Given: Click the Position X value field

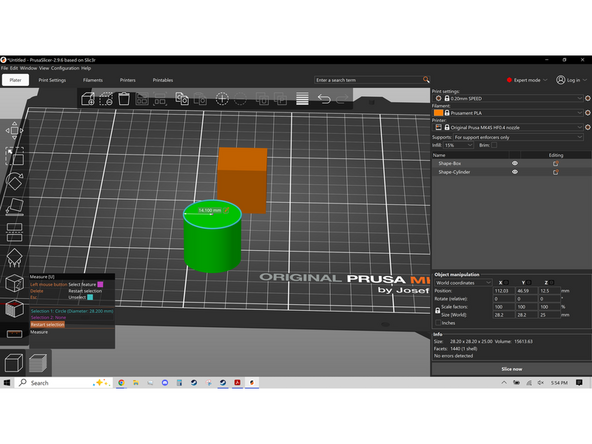Looking at the screenshot, I should click(x=504, y=291).
